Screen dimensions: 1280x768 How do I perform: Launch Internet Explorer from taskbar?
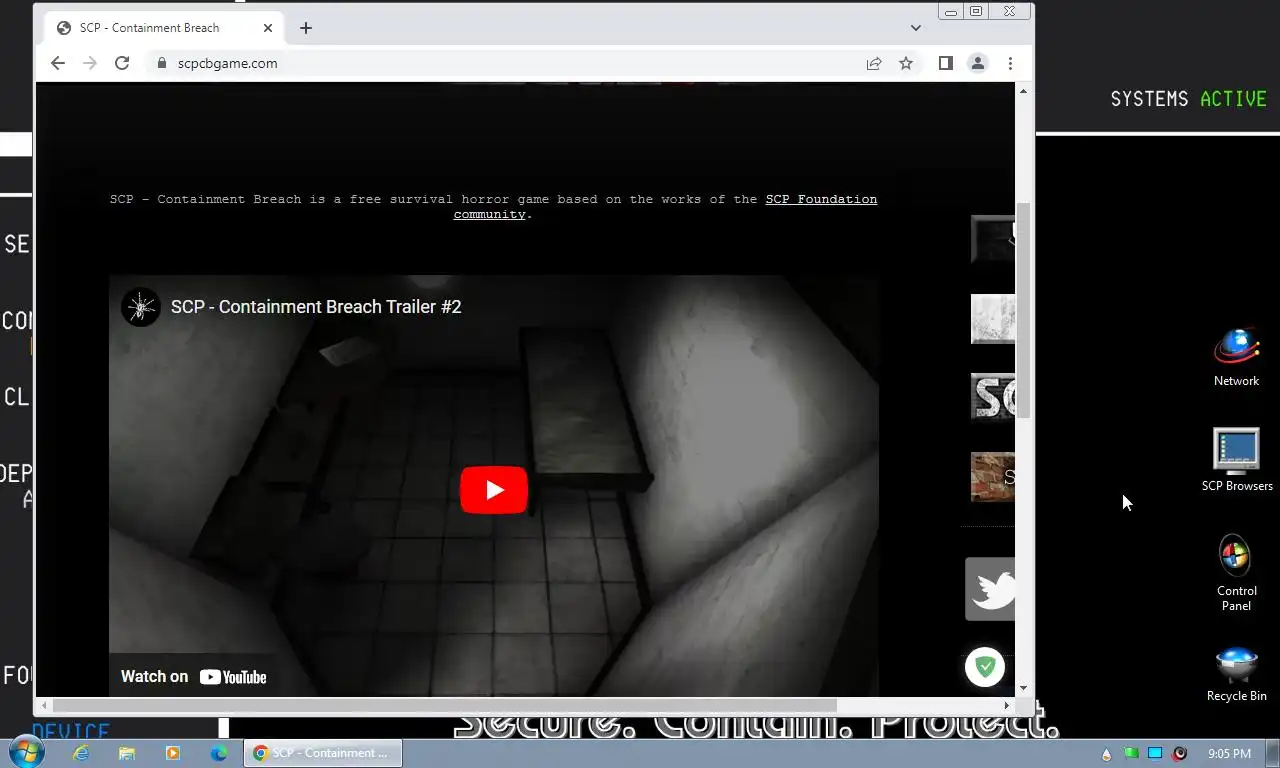tap(80, 753)
